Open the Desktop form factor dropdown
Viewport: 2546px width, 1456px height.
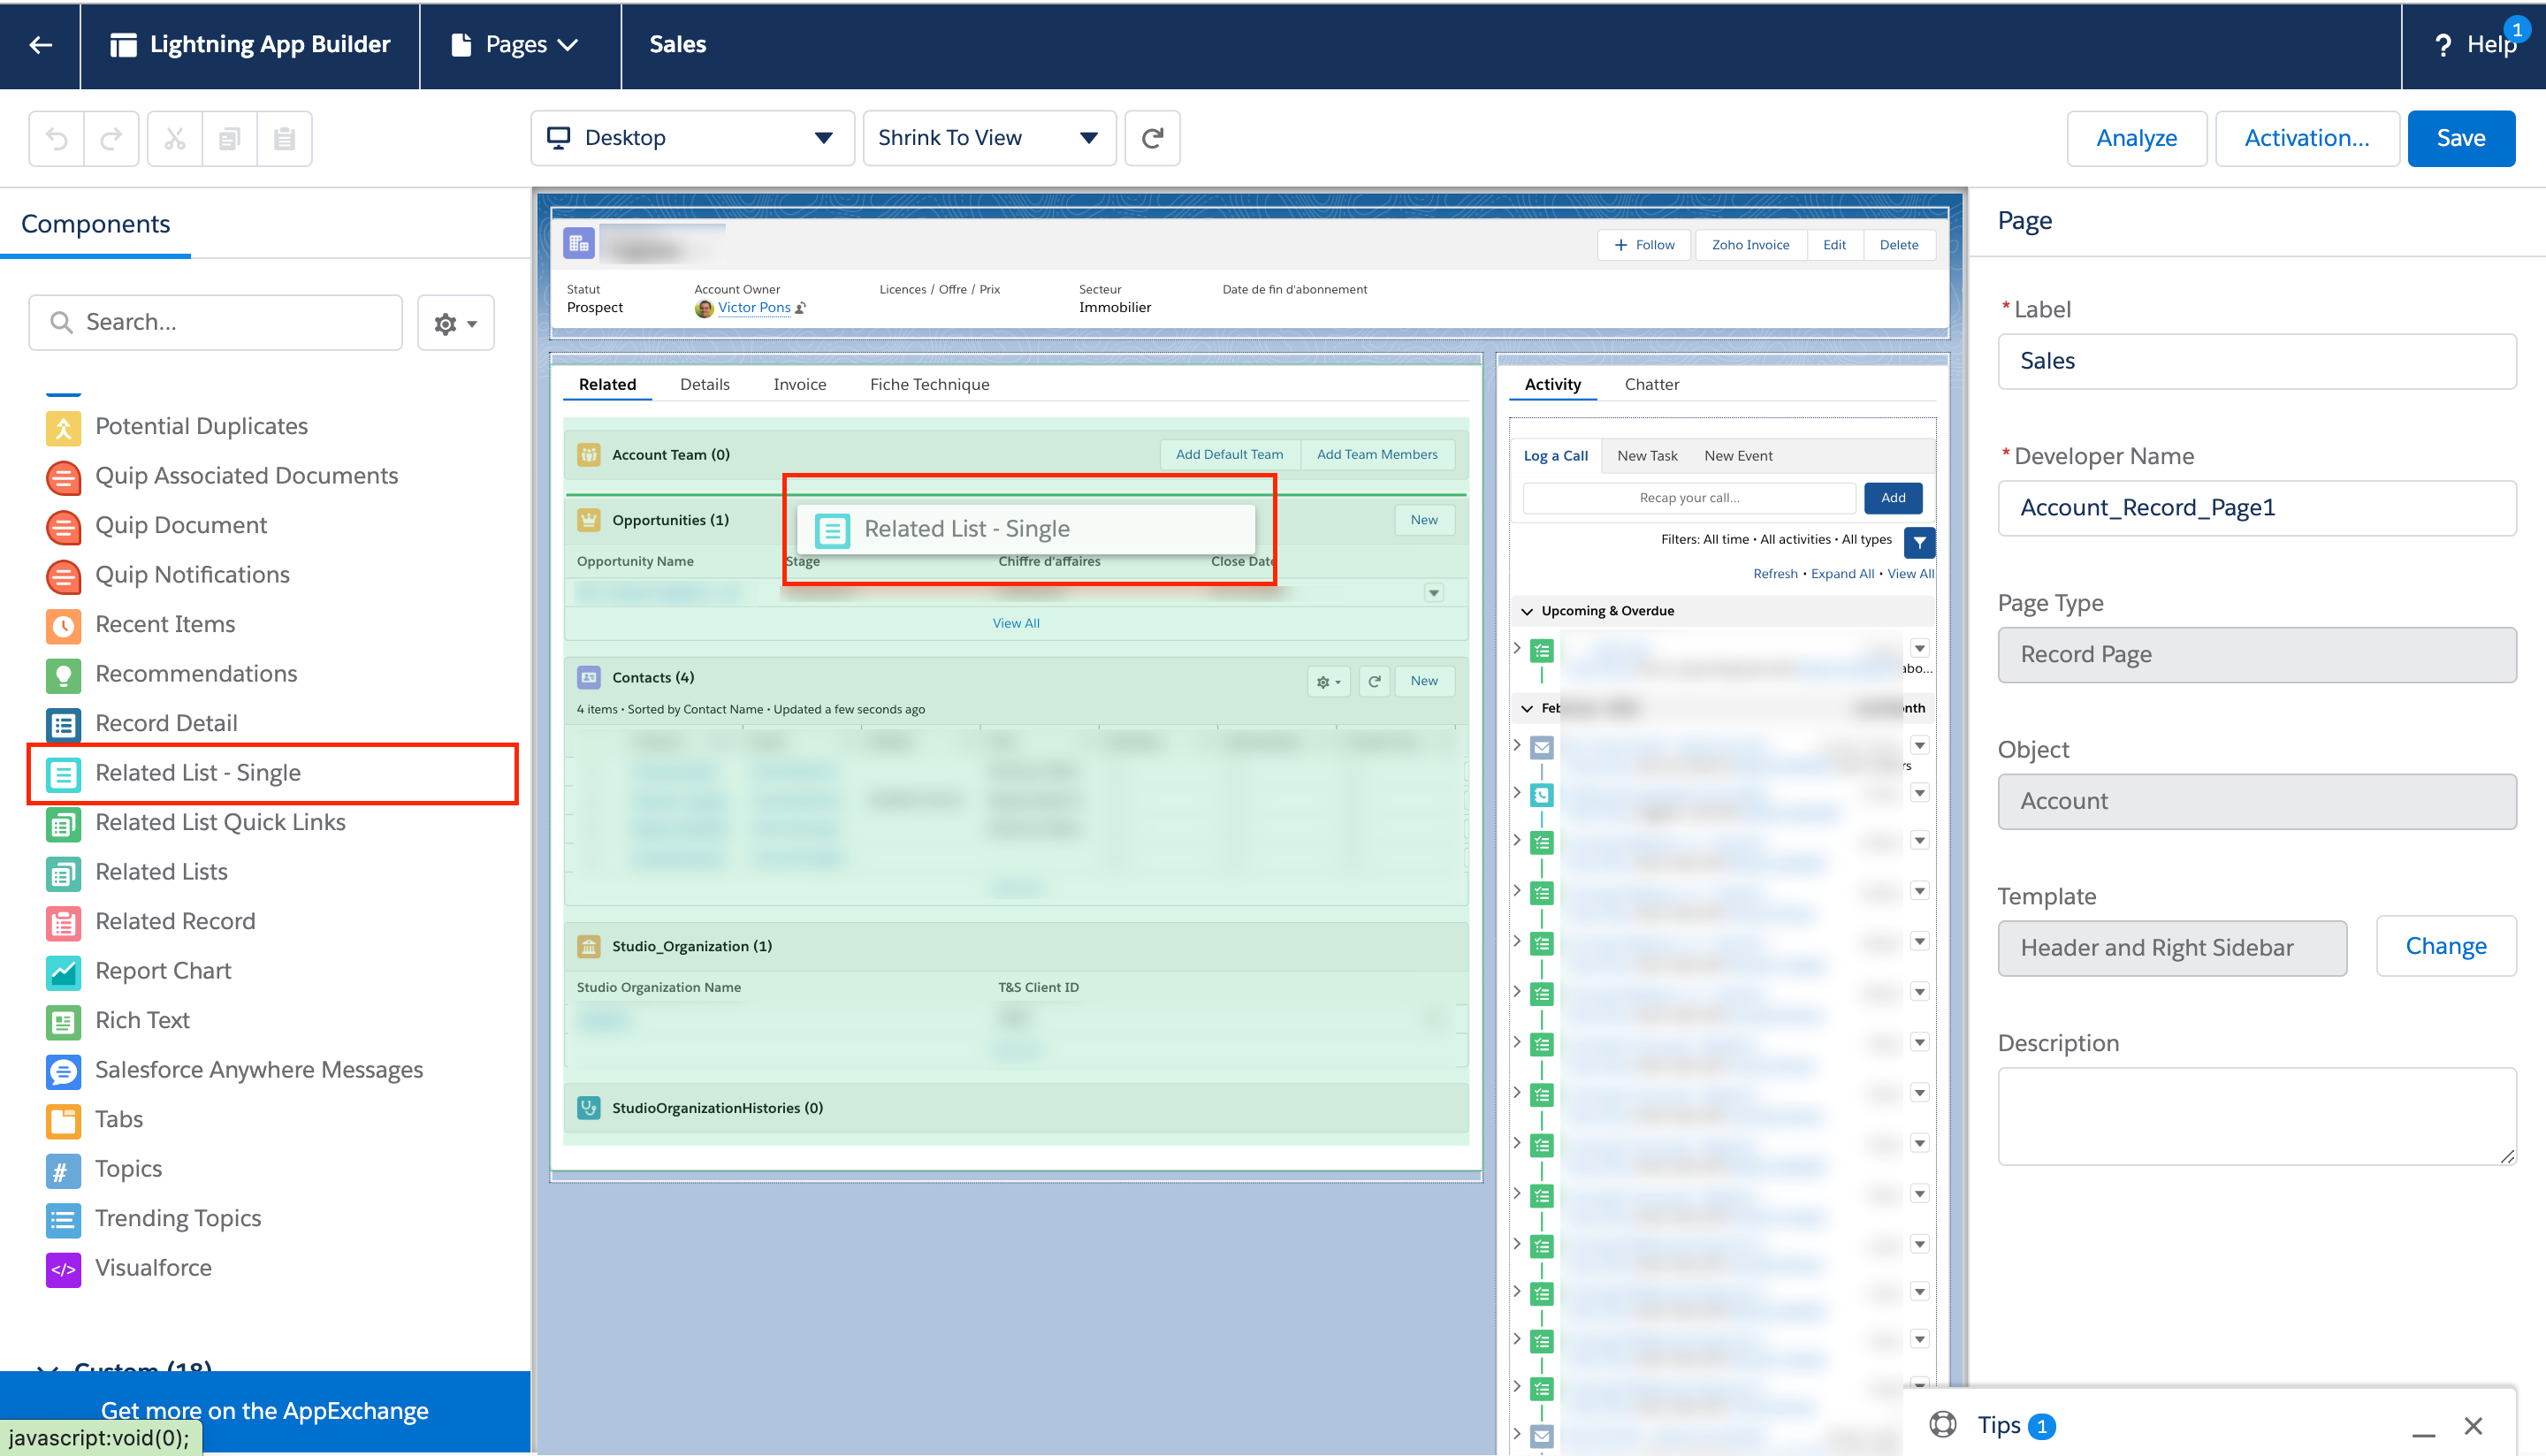[692, 138]
